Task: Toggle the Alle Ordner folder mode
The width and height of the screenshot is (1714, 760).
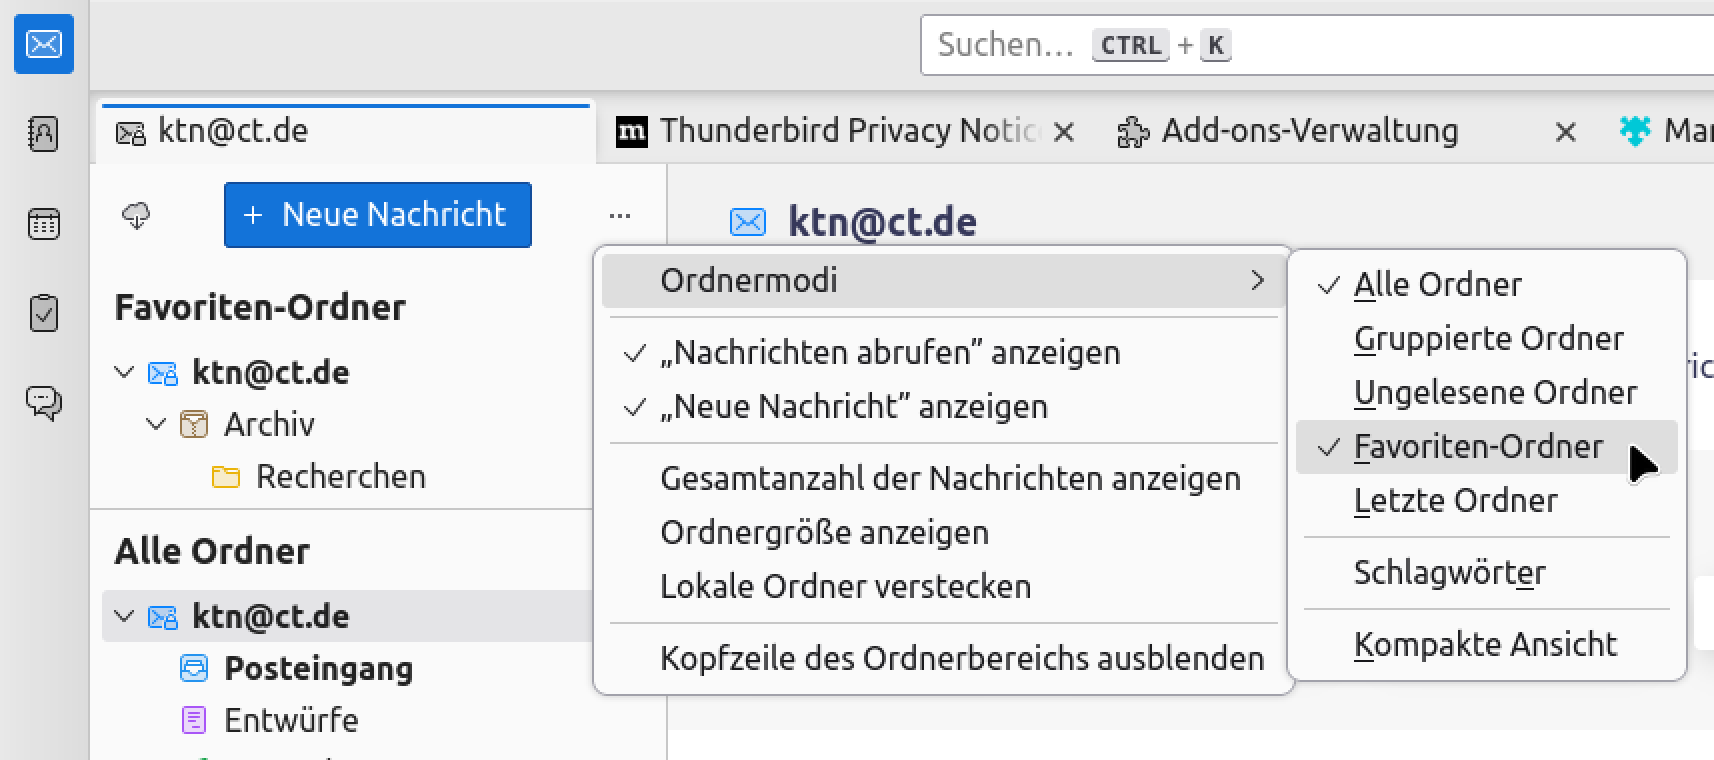Action: tap(1437, 285)
